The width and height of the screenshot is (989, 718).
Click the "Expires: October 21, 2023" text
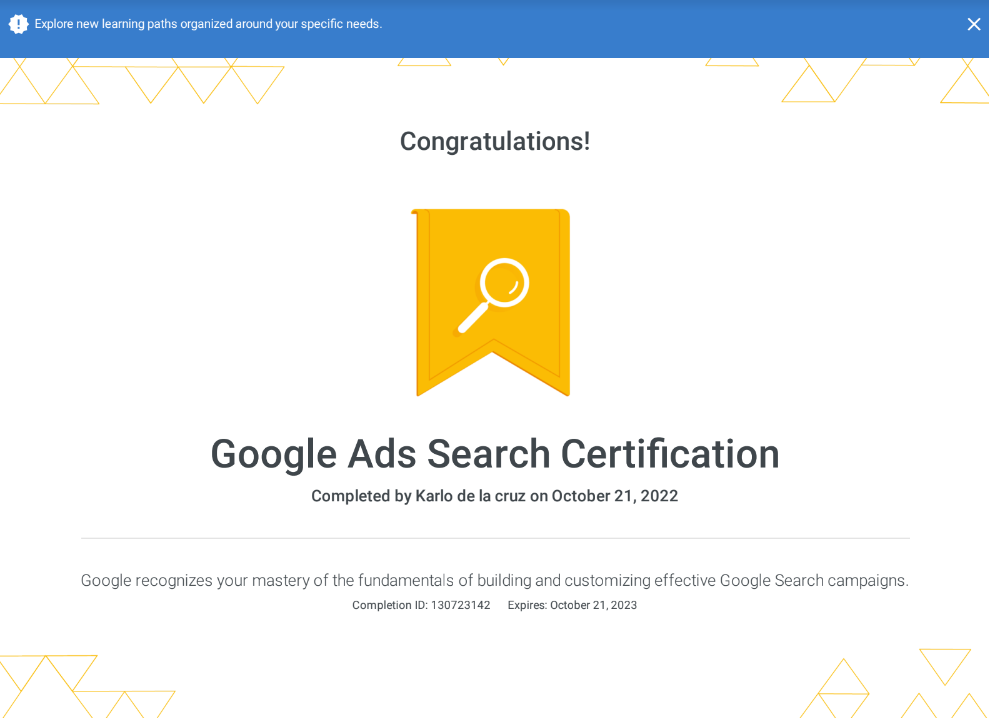tap(572, 605)
